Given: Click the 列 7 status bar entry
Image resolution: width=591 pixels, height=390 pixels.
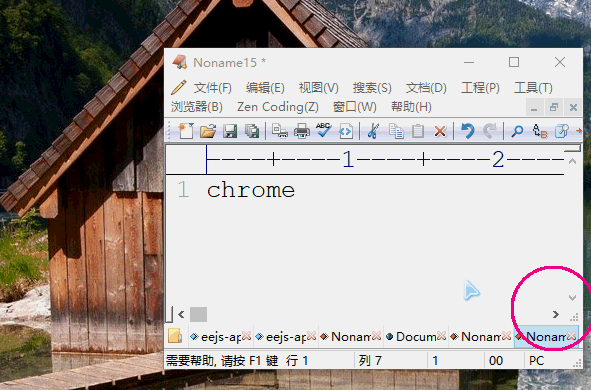Looking at the screenshot, I should click(x=370, y=361).
